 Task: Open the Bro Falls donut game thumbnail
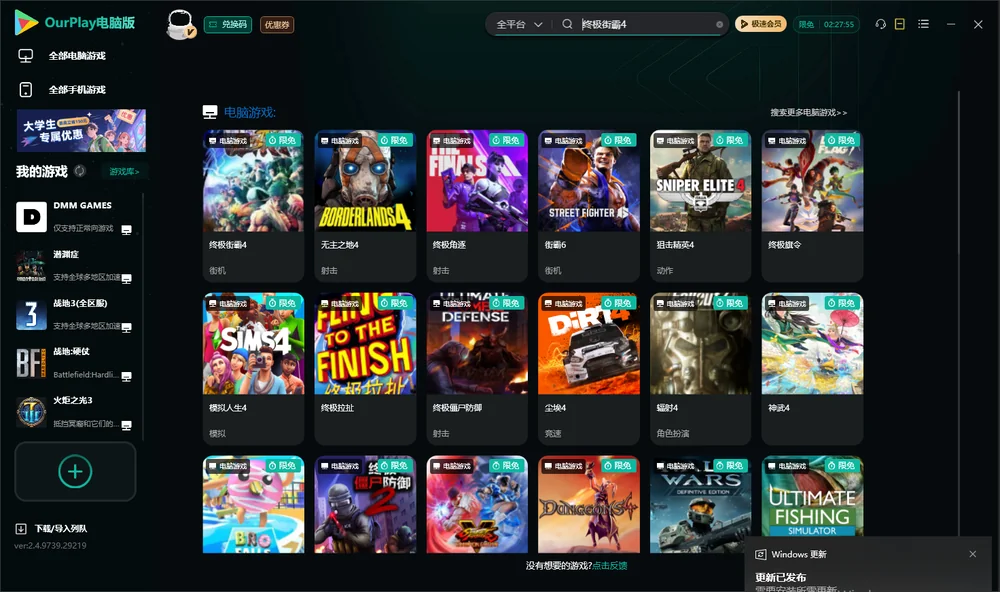click(253, 504)
